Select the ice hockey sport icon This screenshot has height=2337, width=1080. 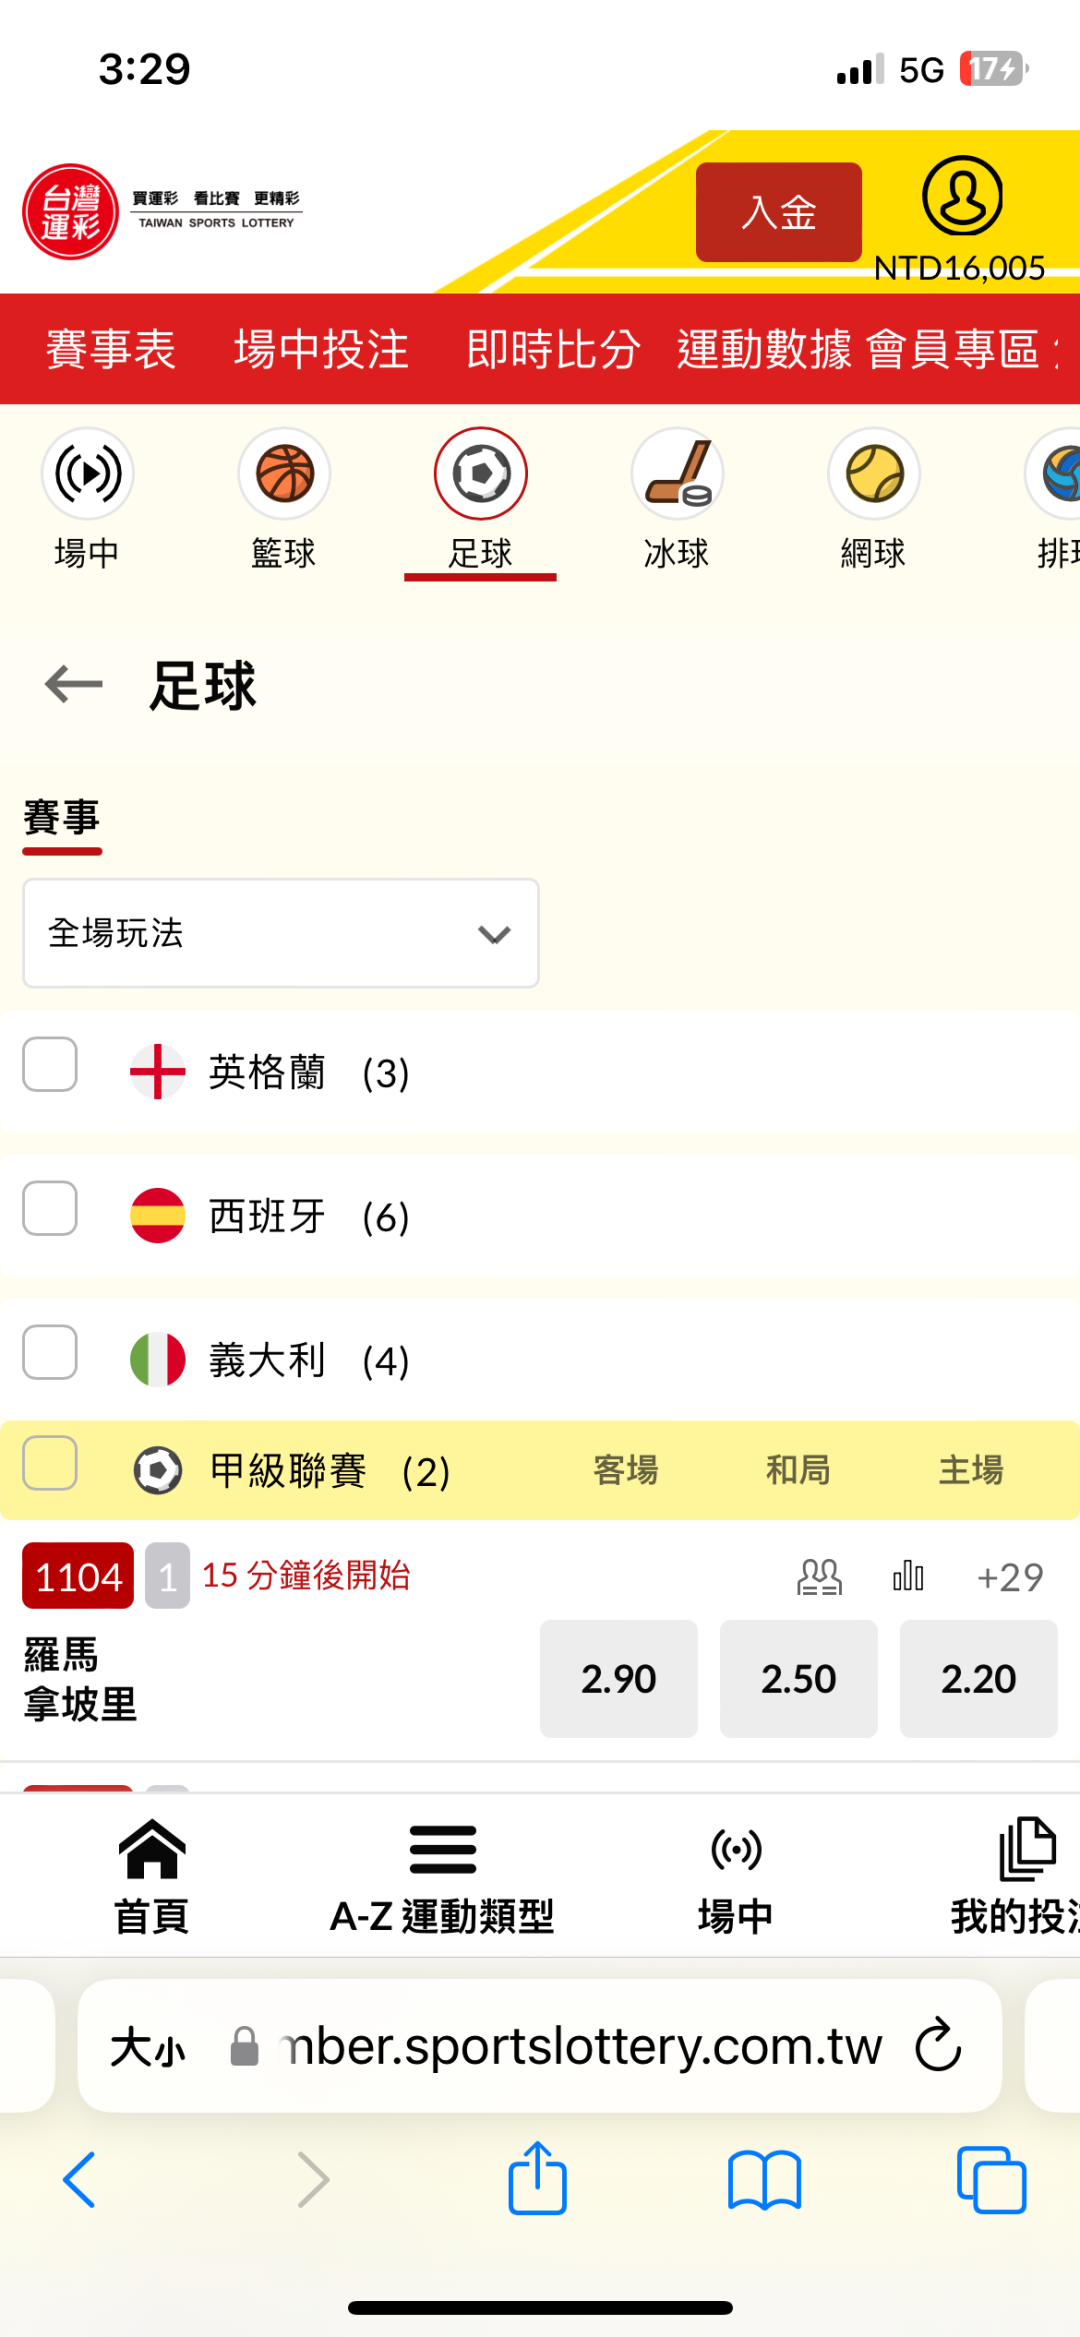(x=677, y=474)
